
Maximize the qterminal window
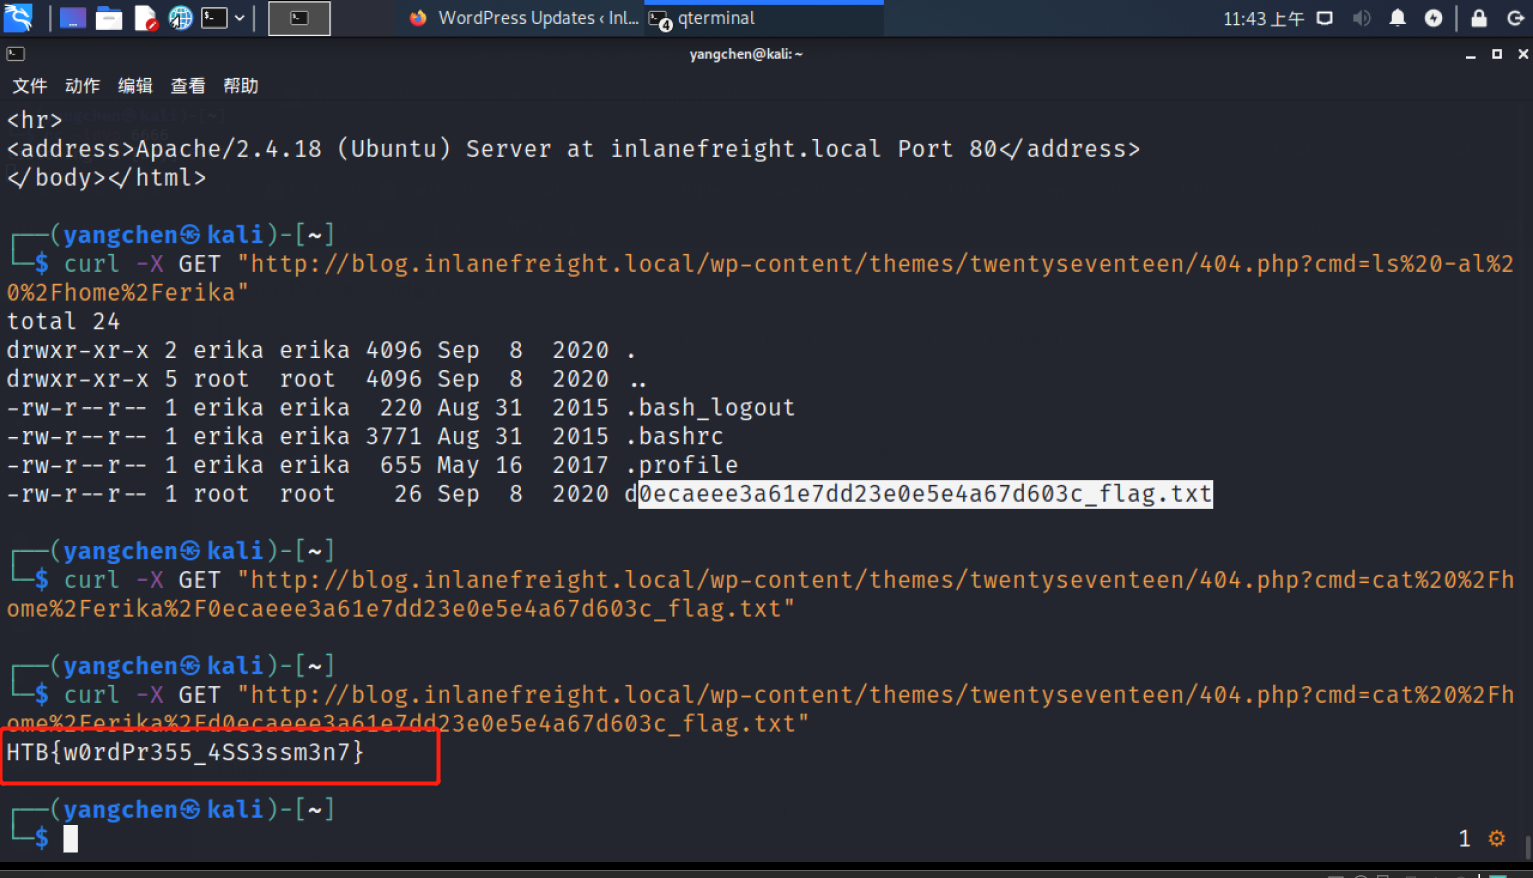(x=1497, y=54)
